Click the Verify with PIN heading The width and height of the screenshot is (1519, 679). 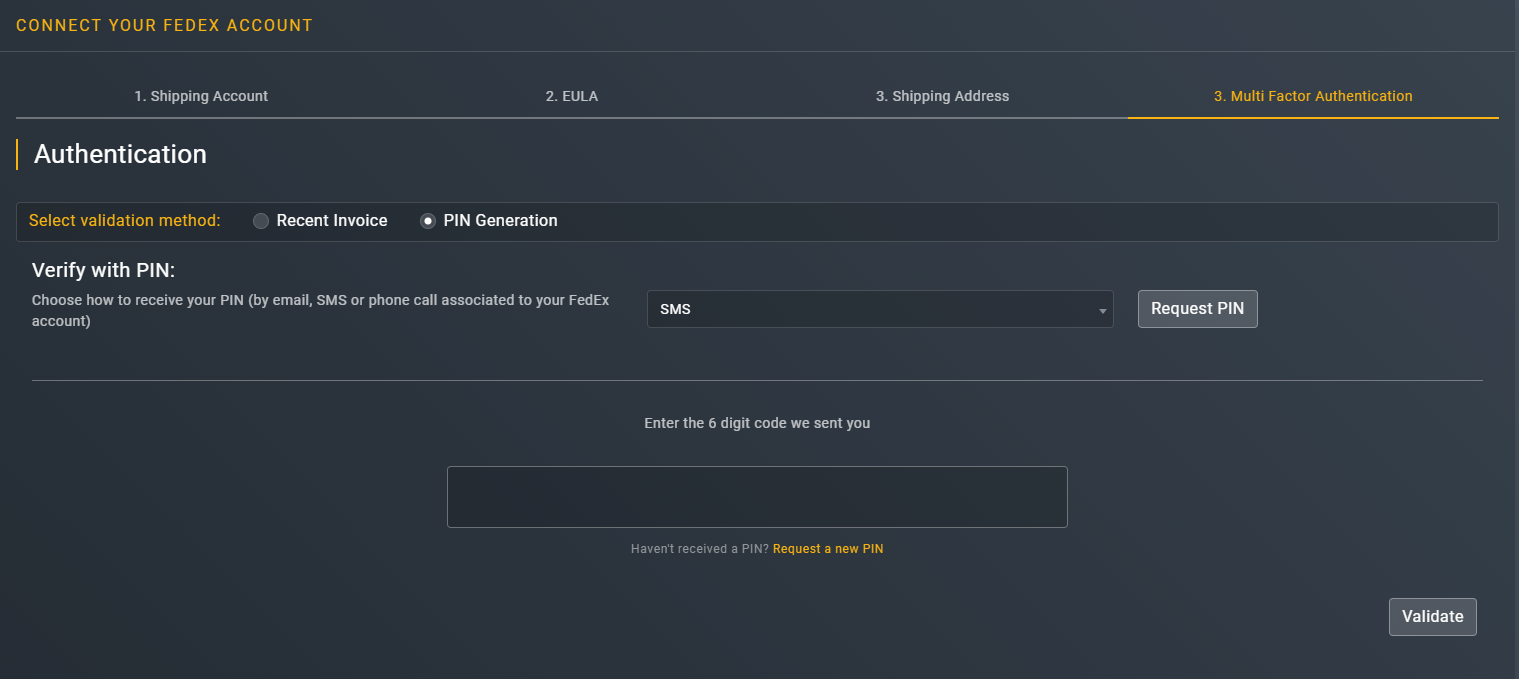[104, 270]
